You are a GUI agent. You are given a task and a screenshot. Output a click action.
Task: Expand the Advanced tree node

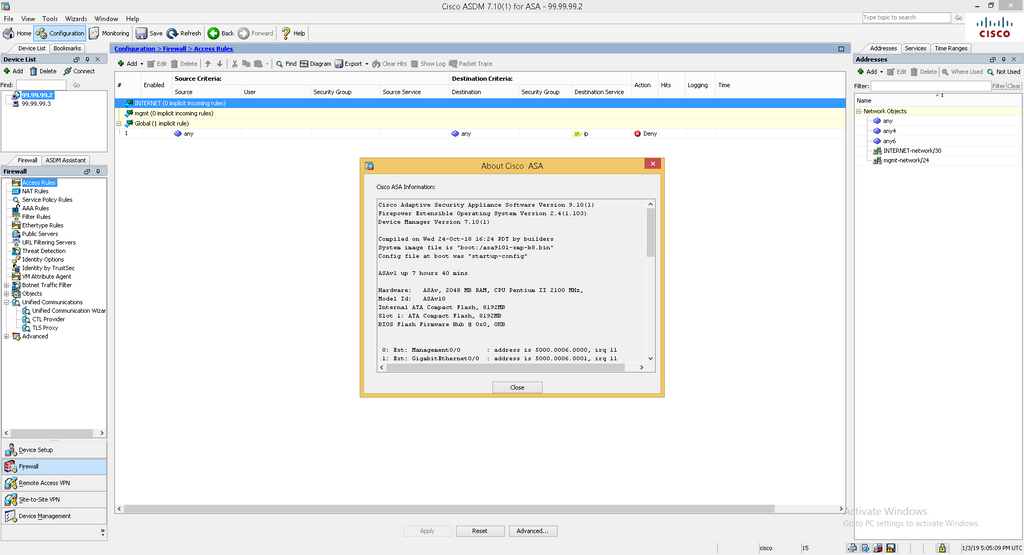(x=7, y=337)
